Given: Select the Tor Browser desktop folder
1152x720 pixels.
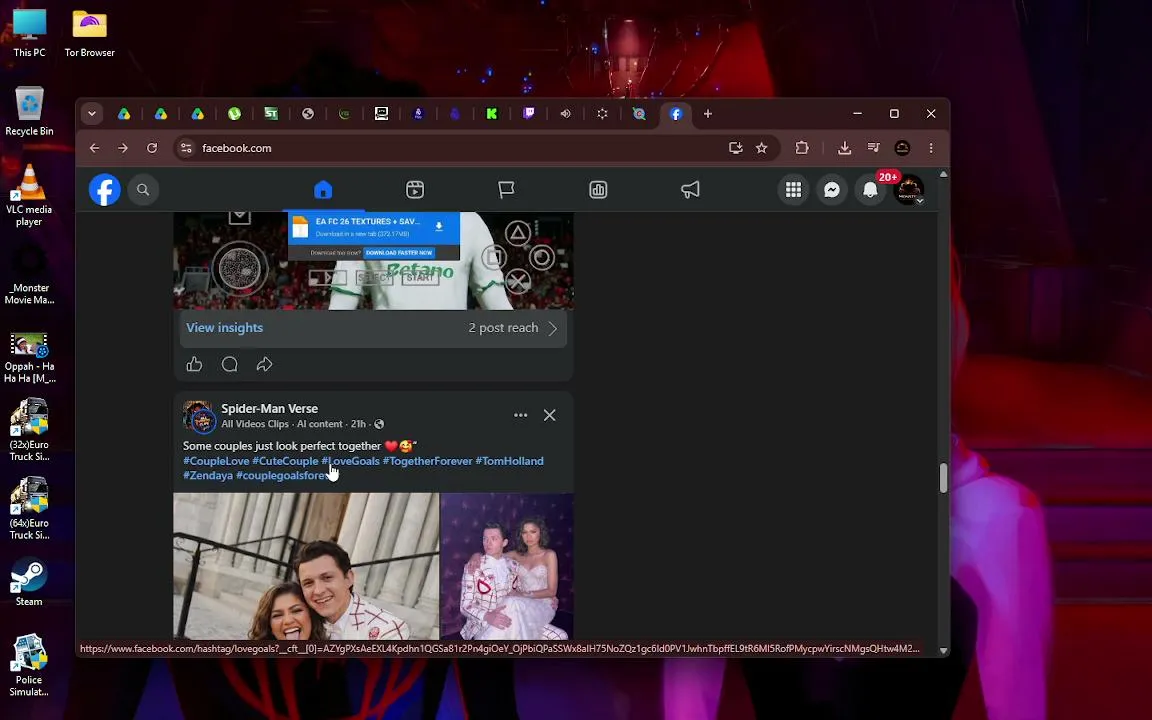Looking at the screenshot, I should point(90,33).
